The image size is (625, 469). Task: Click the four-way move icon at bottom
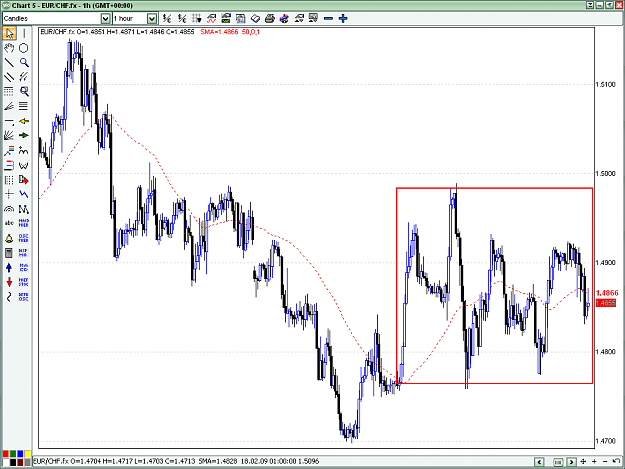583,461
